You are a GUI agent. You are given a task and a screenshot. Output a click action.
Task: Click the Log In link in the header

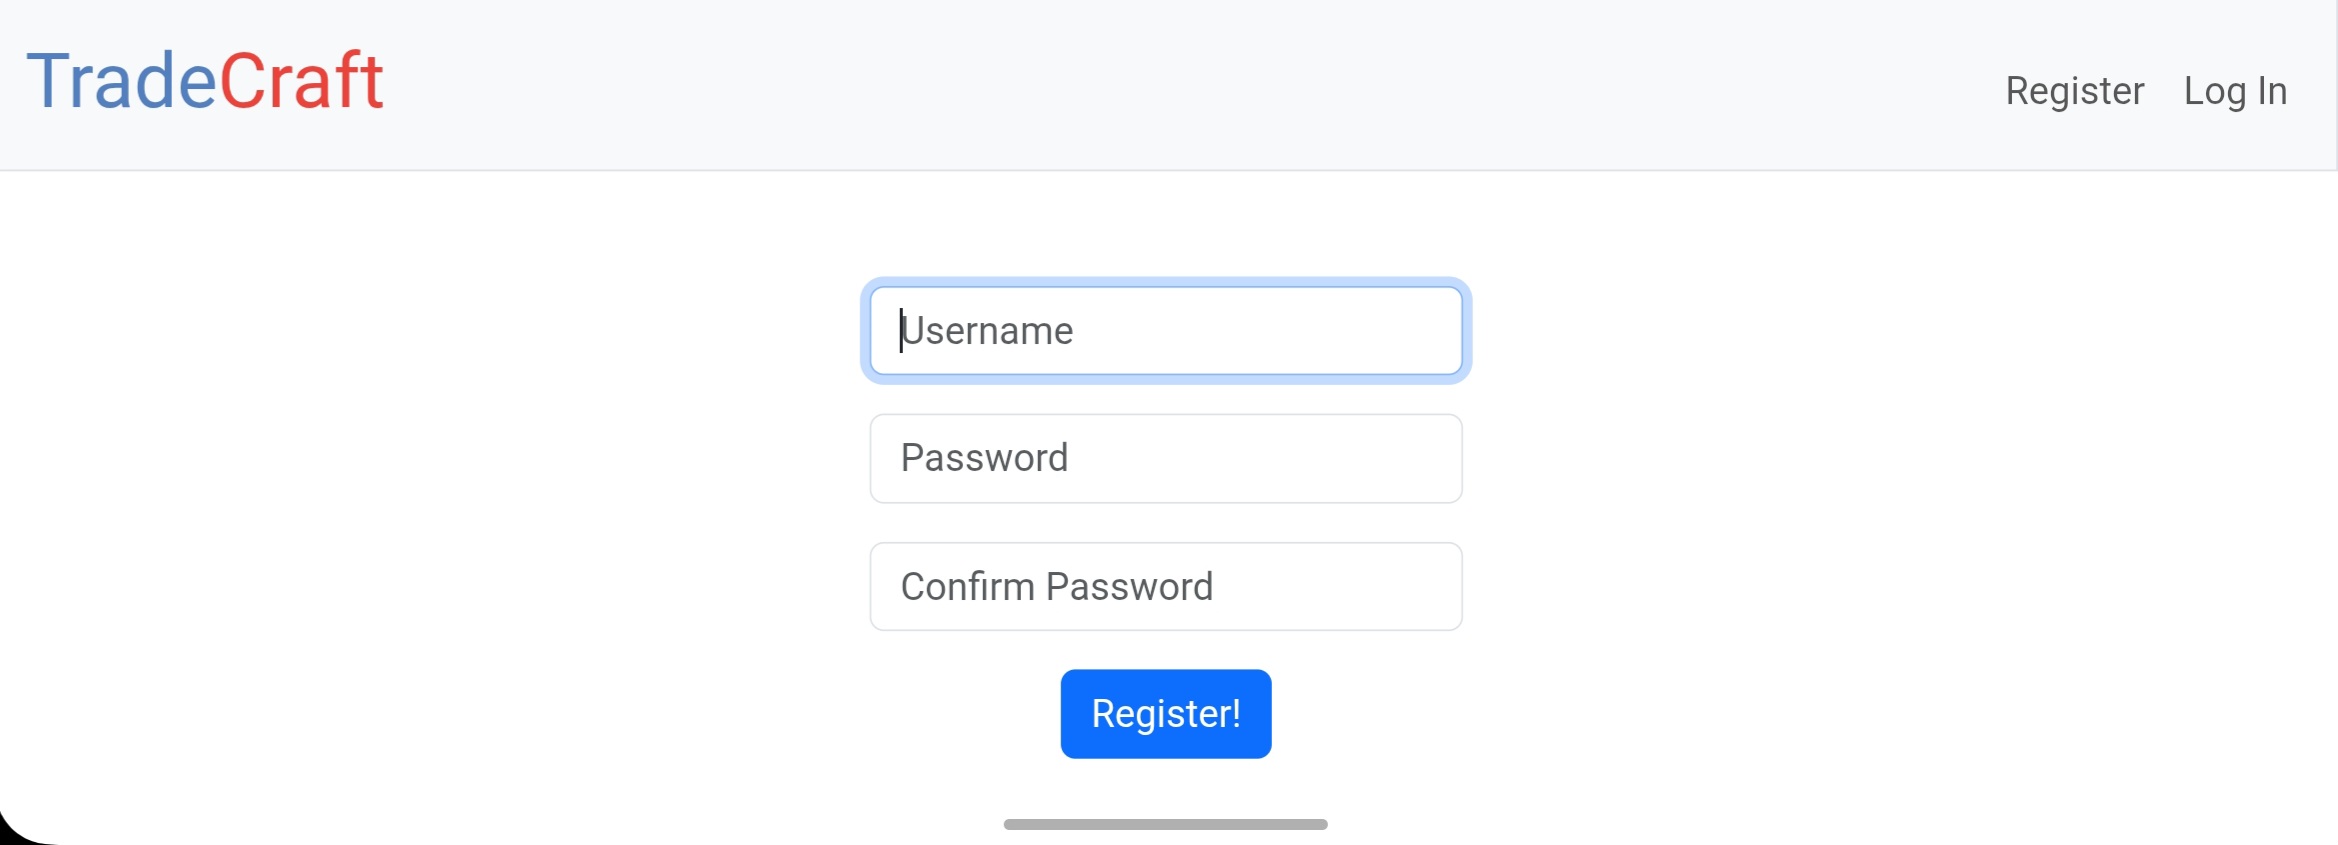click(x=2235, y=91)
